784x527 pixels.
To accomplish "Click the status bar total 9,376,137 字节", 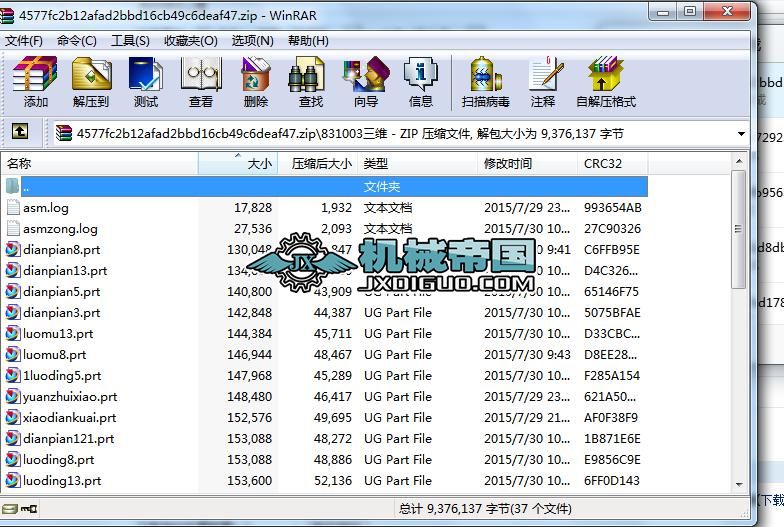I will (x=485, y=509).
